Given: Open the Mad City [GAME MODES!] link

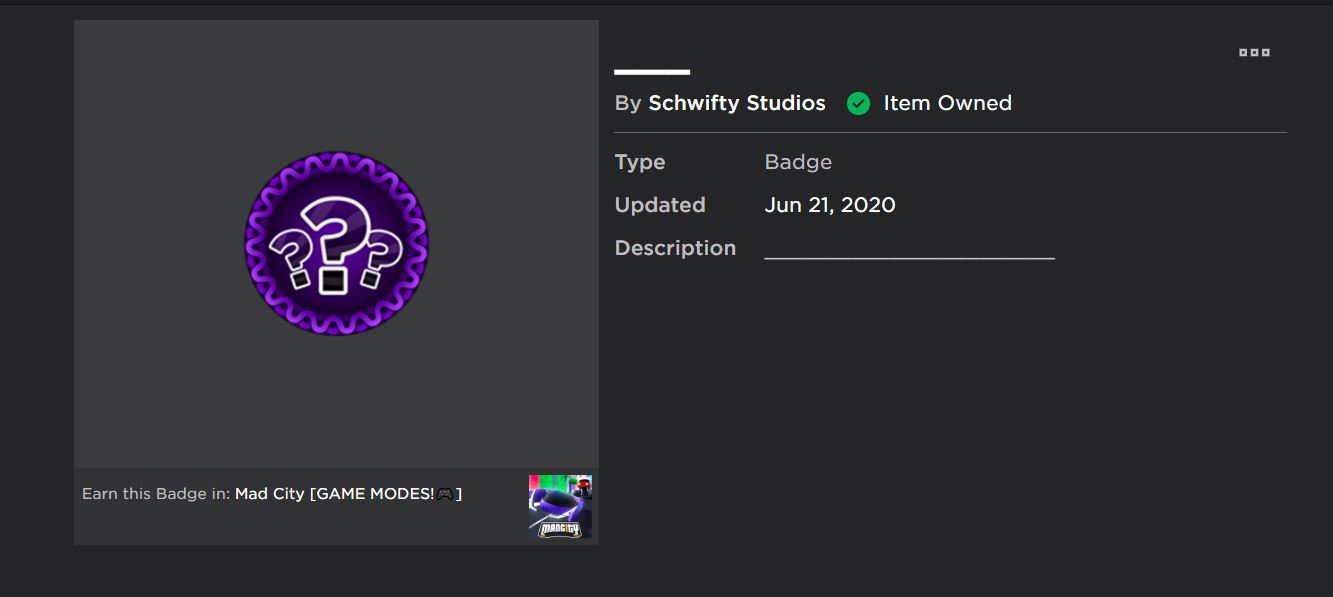Looking at the screenshot, I should [x=335, y=494].
